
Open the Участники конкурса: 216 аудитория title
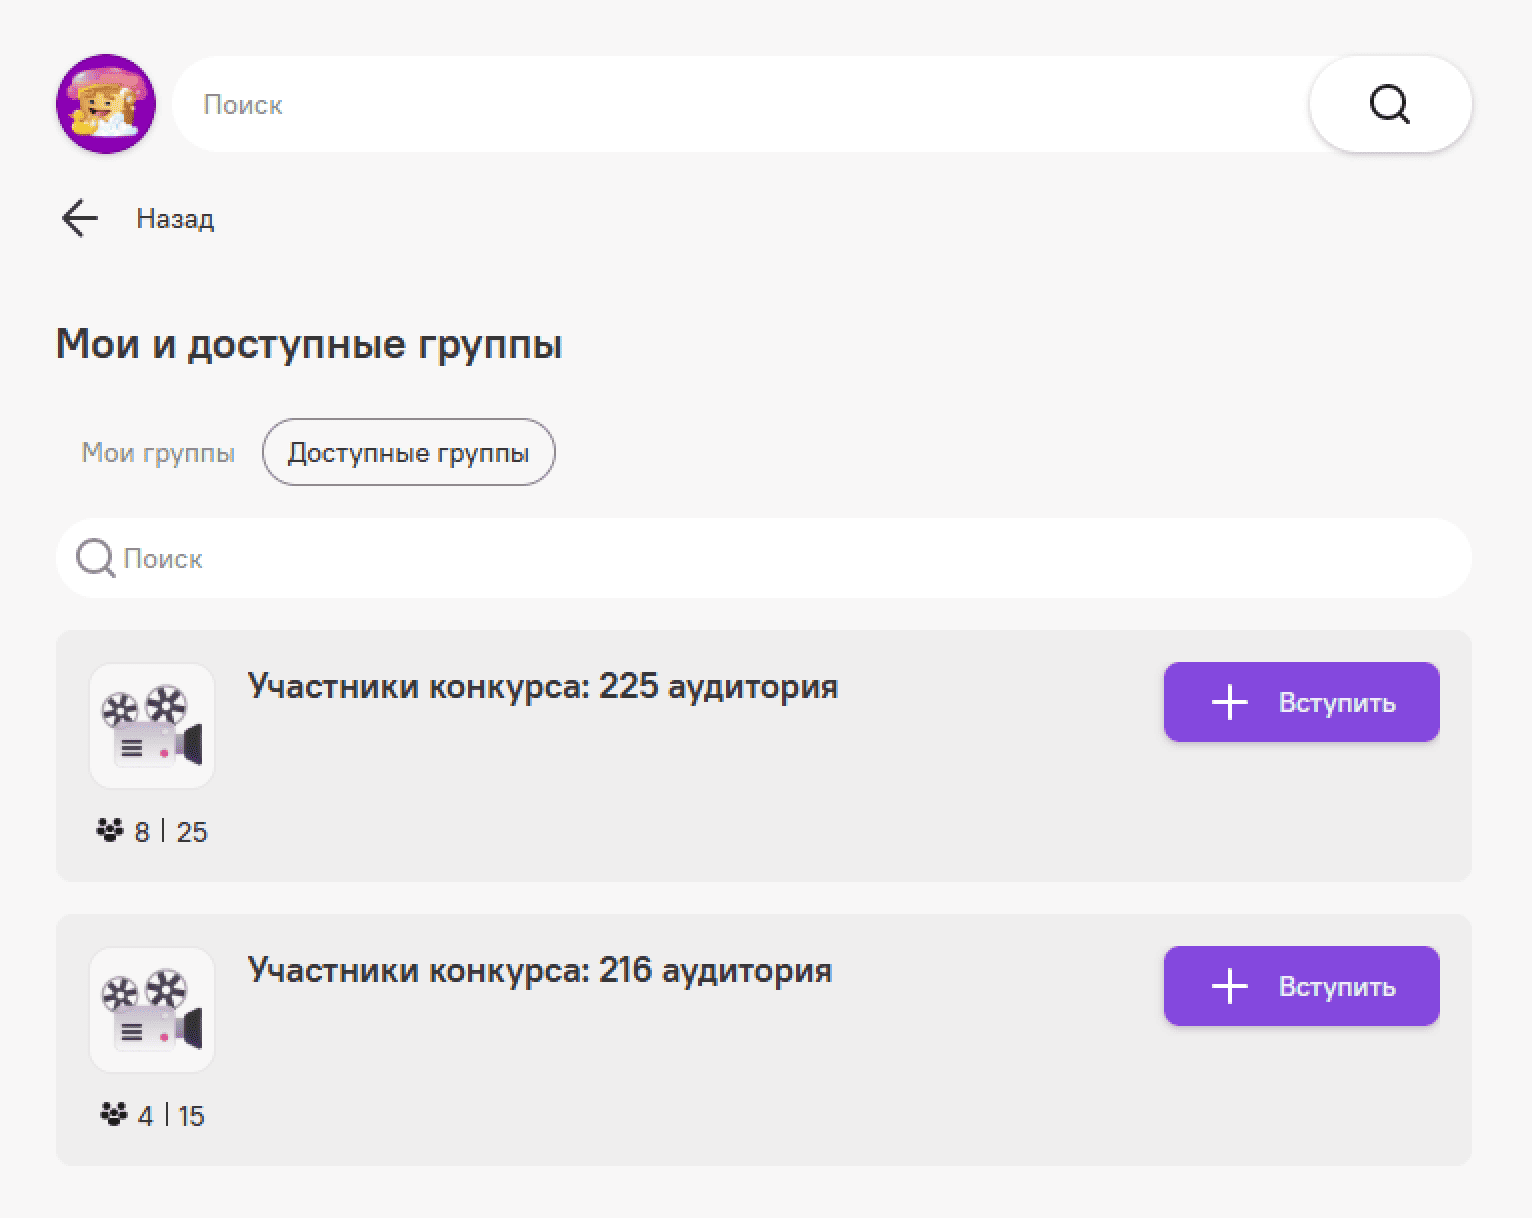point(539,971)
